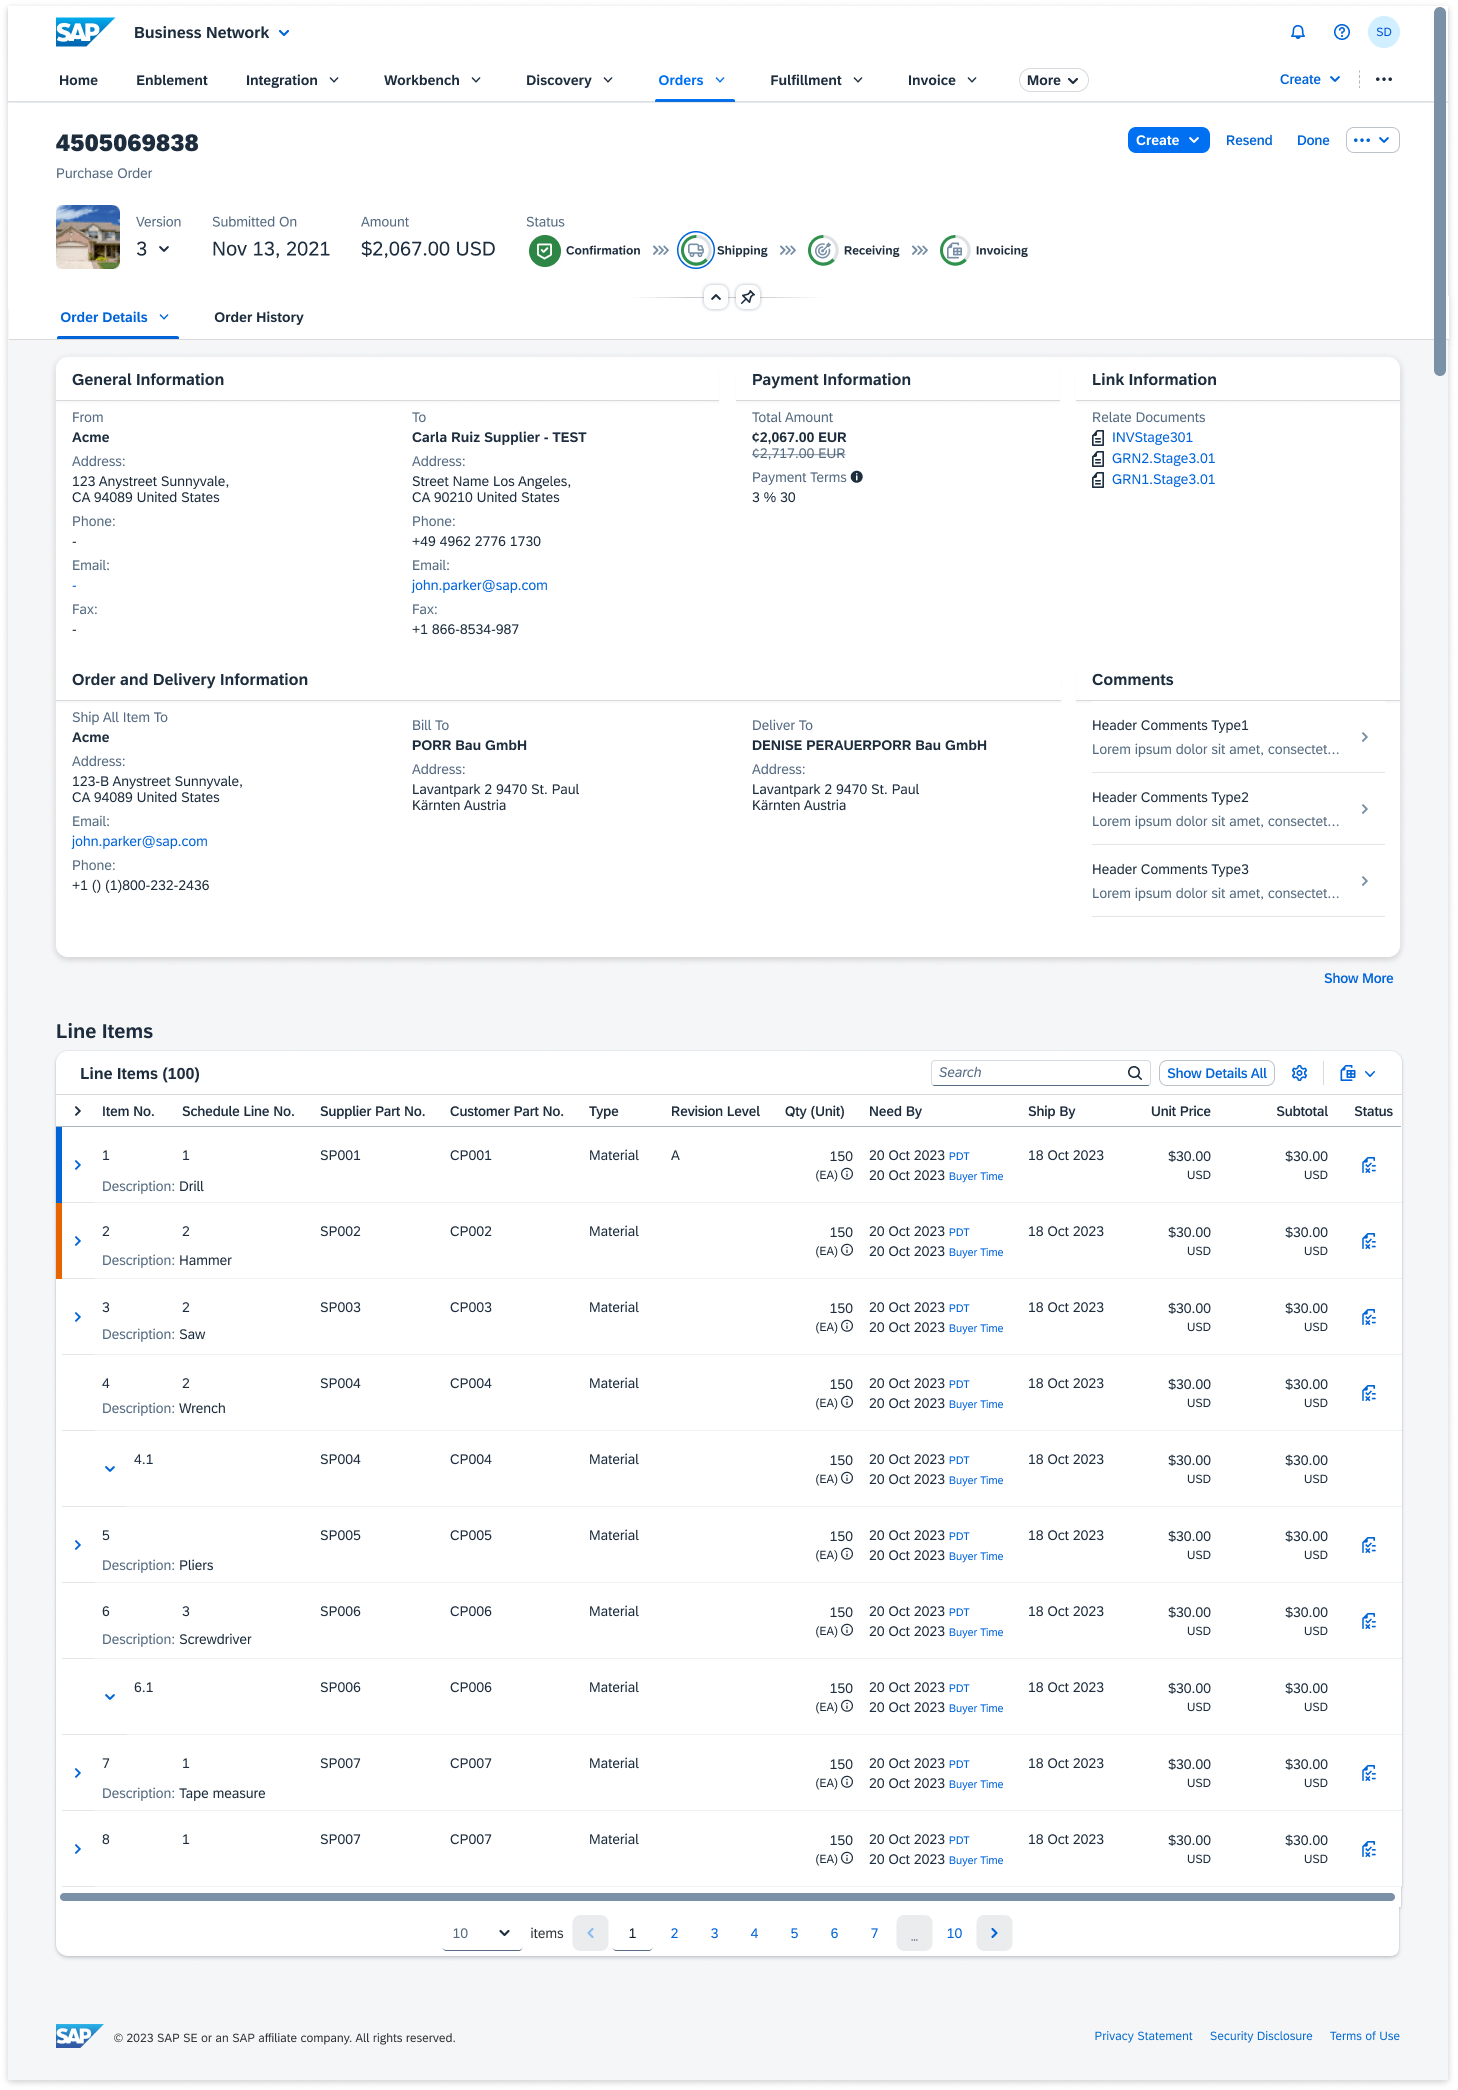
Task: Go to page 10 of line items
Action: [x=954, y=1933]
